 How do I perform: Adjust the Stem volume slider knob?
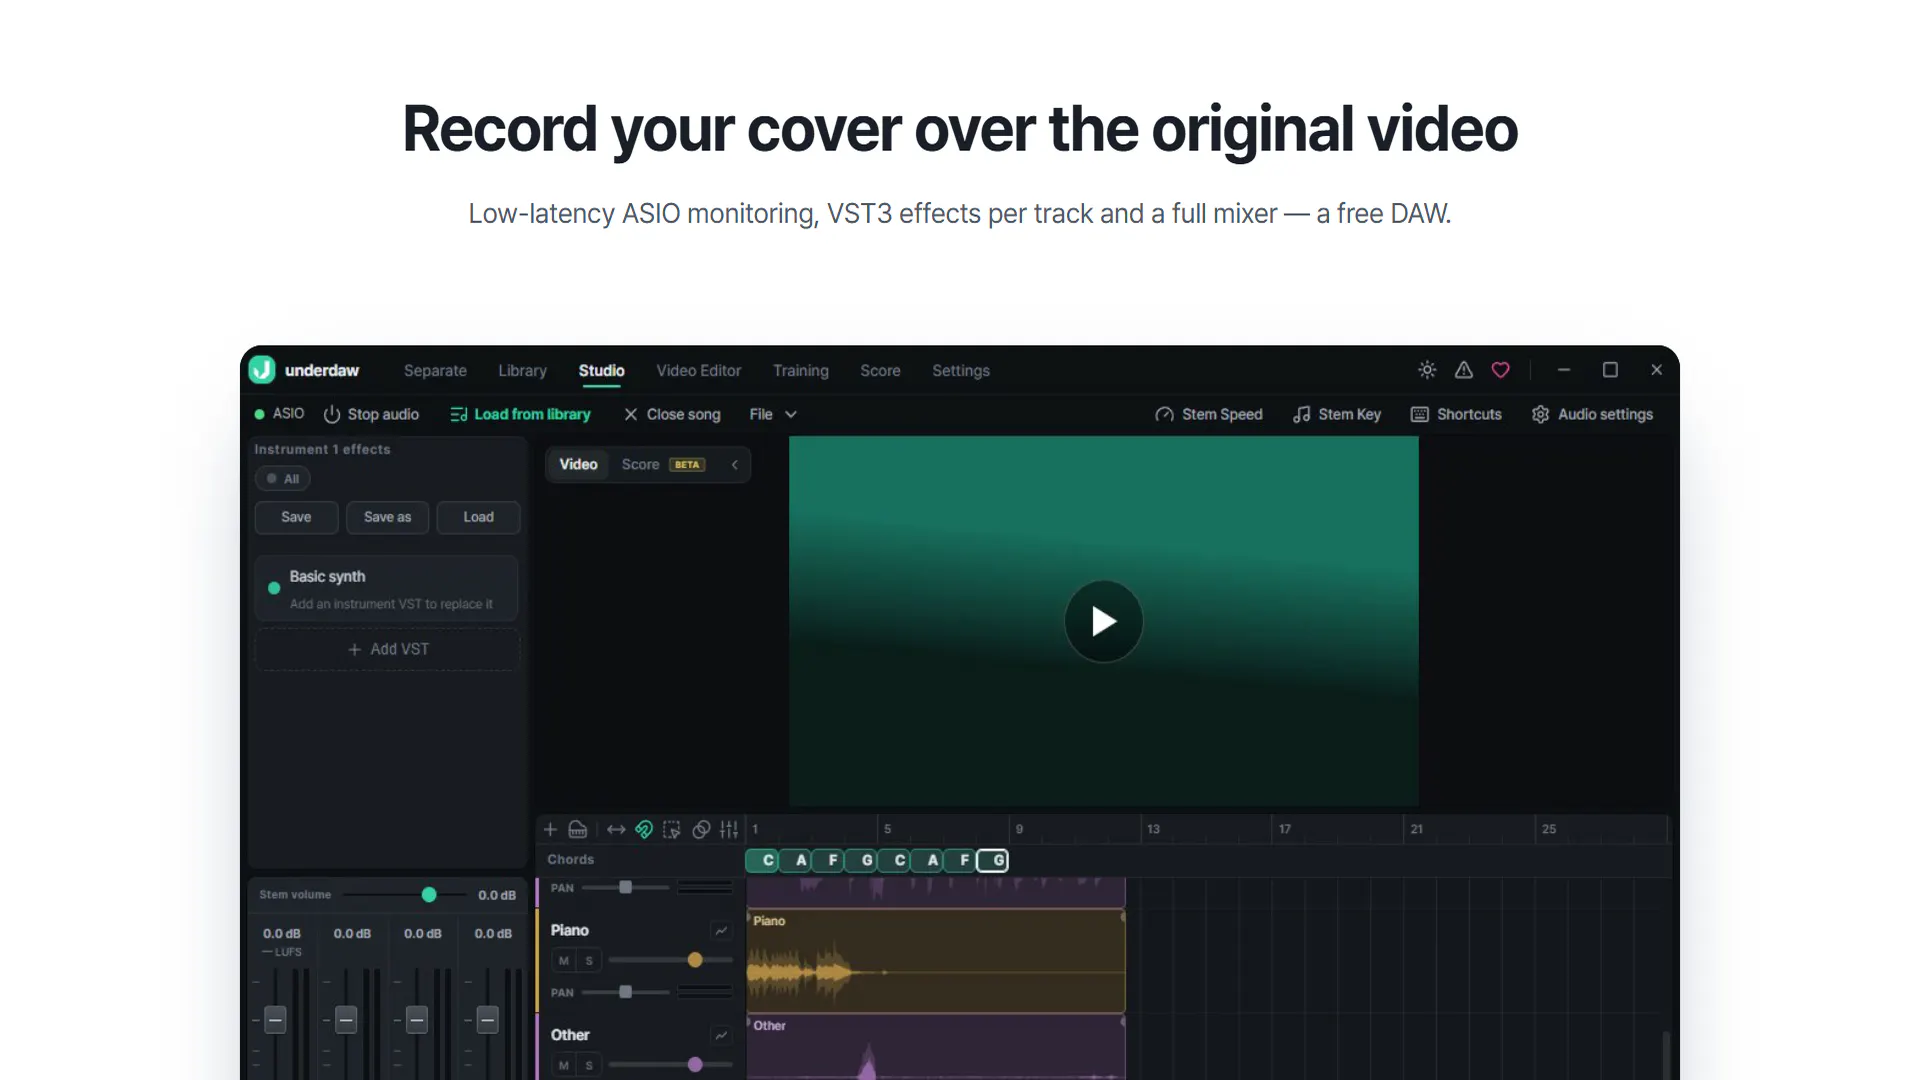pos(429,895)
